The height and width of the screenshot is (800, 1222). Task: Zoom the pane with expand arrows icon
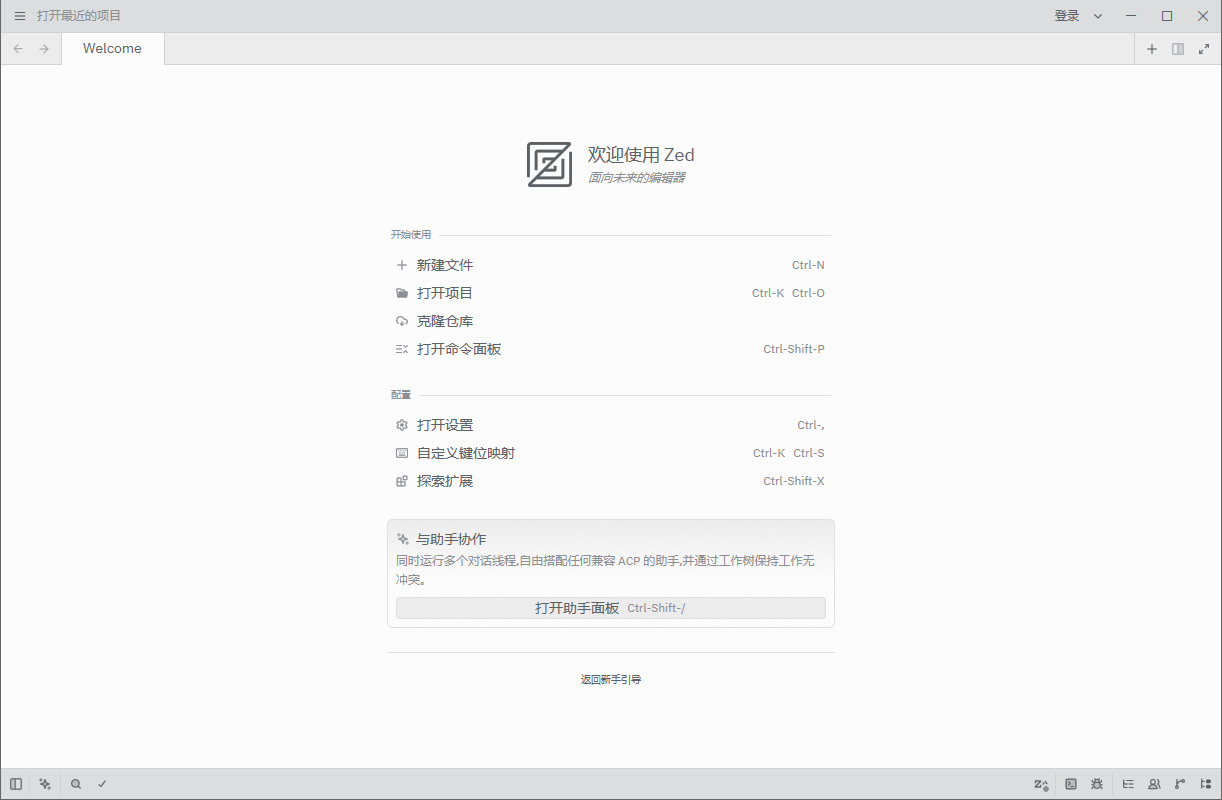1204,49
